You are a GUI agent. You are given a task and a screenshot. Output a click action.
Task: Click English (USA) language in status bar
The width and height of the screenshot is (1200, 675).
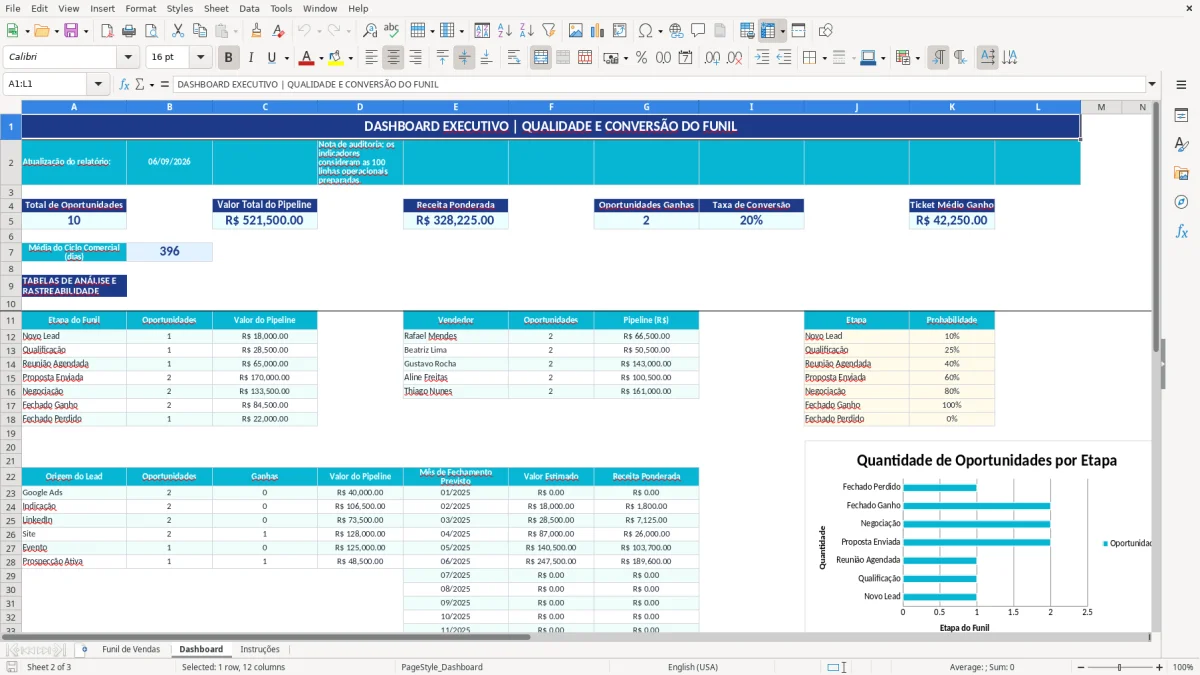[693, 667]
